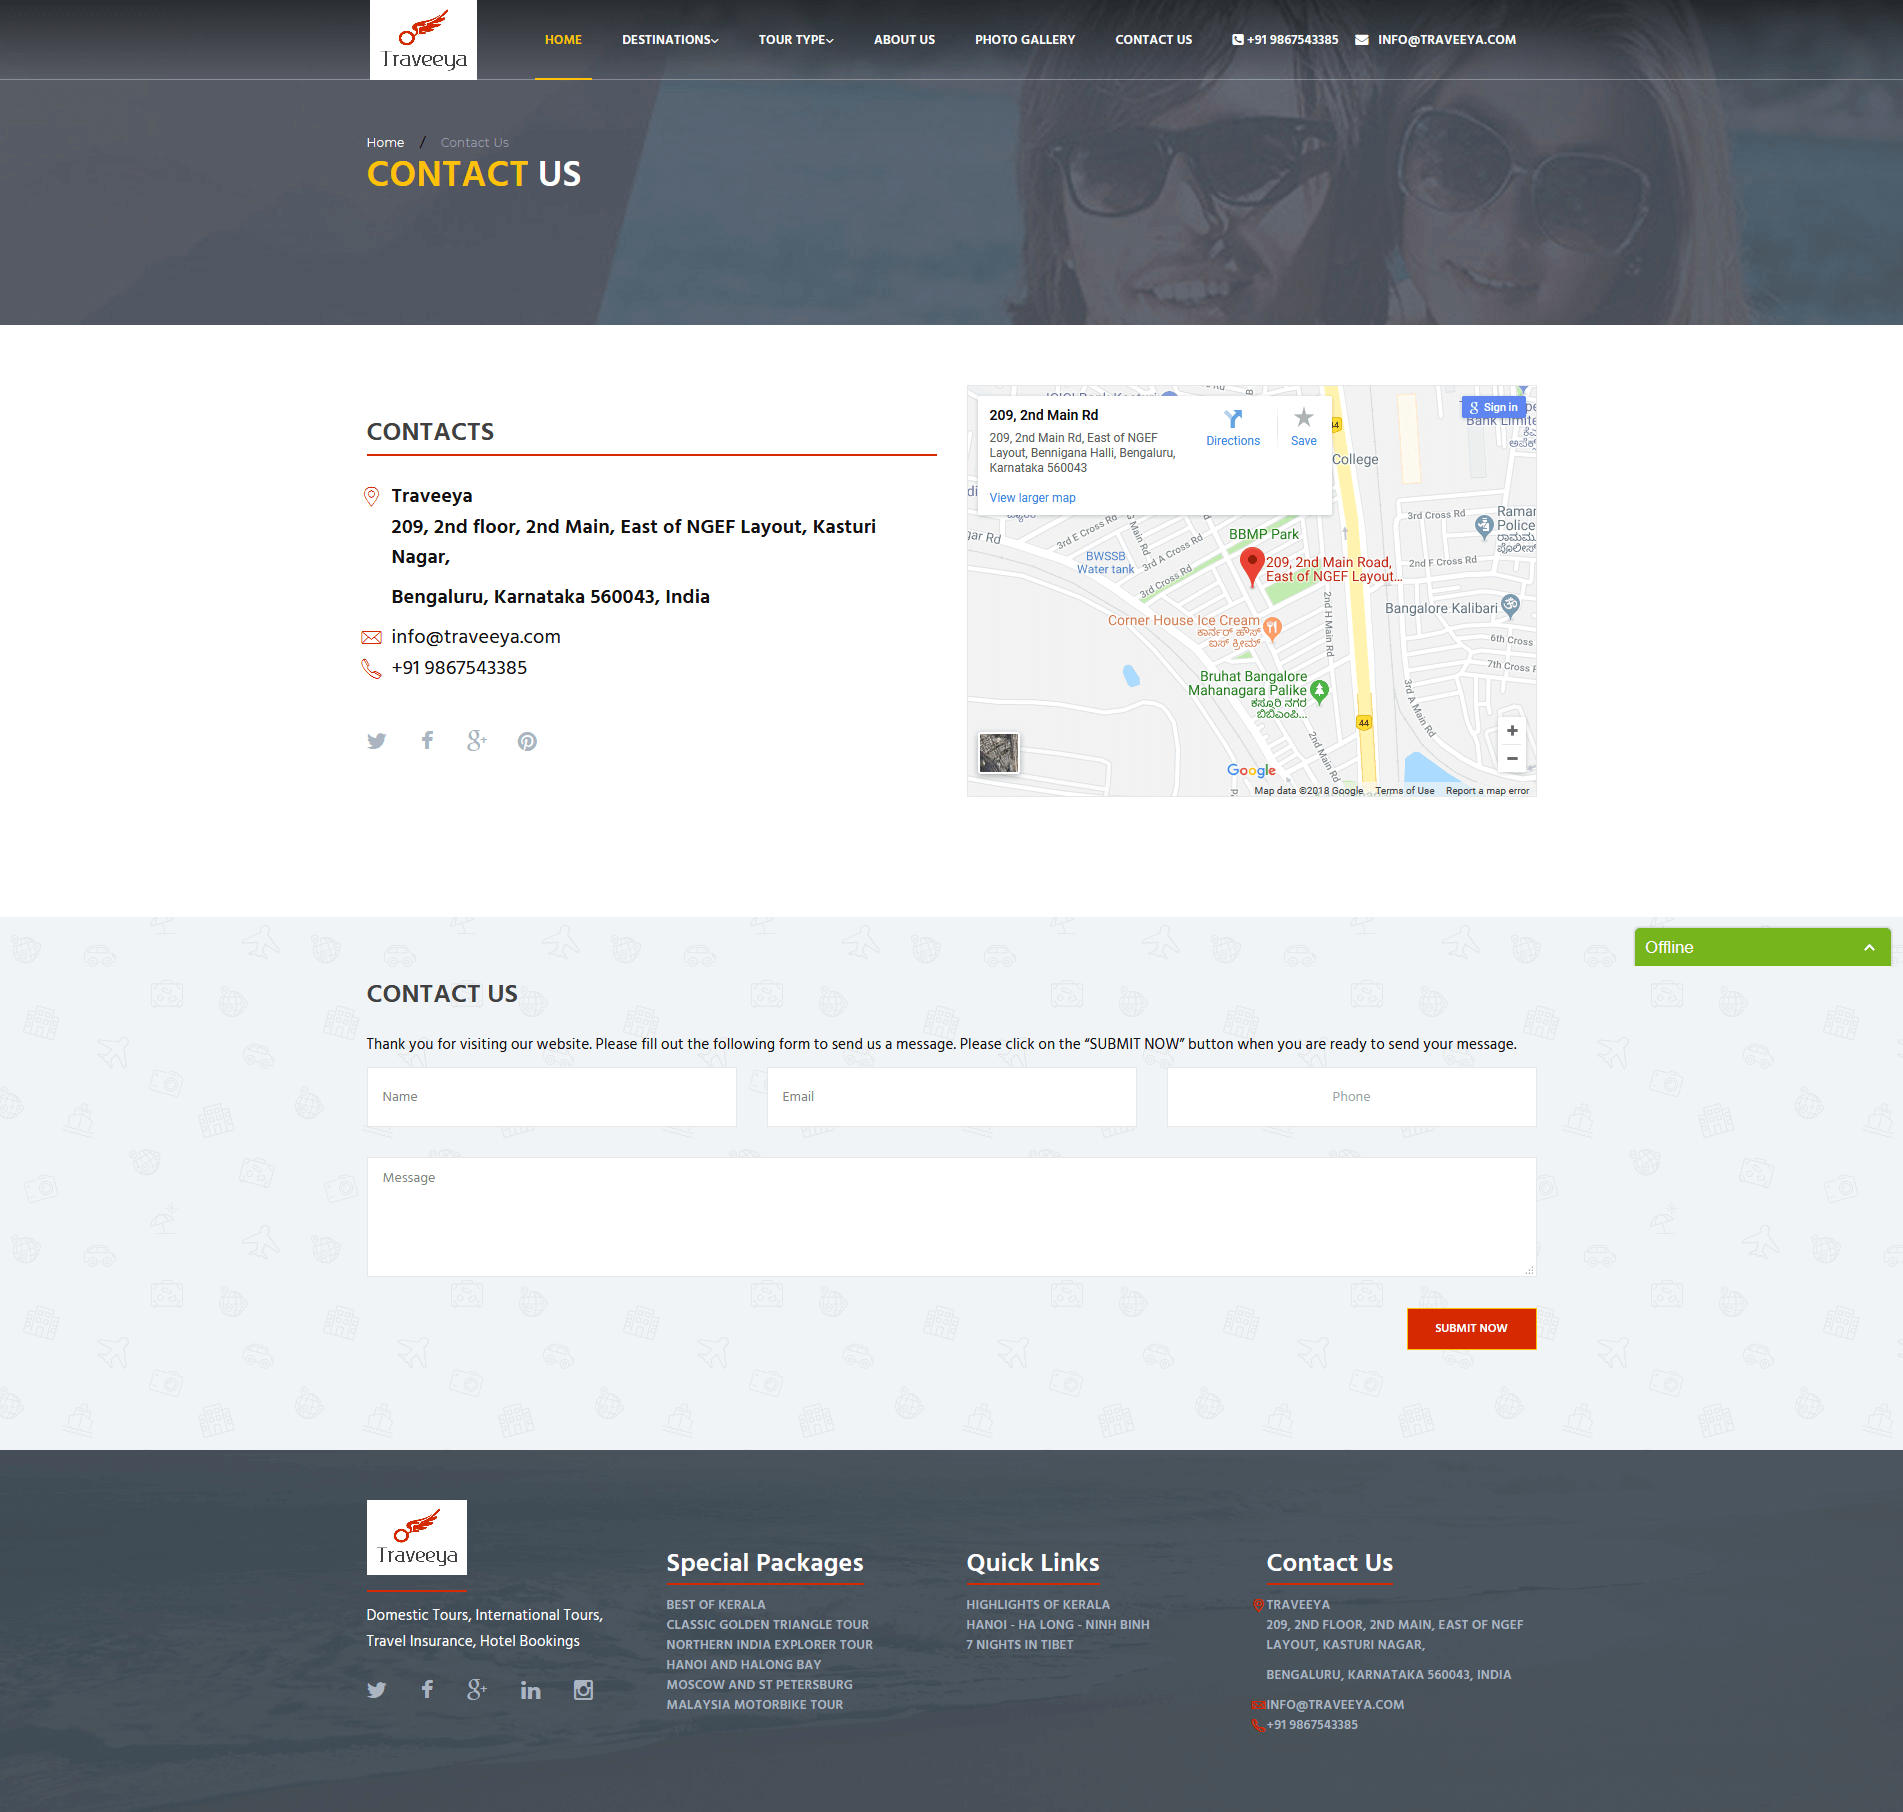Expand the Destinations dropdown menu
1903x1812 pixels.
(x=669, y=40)
